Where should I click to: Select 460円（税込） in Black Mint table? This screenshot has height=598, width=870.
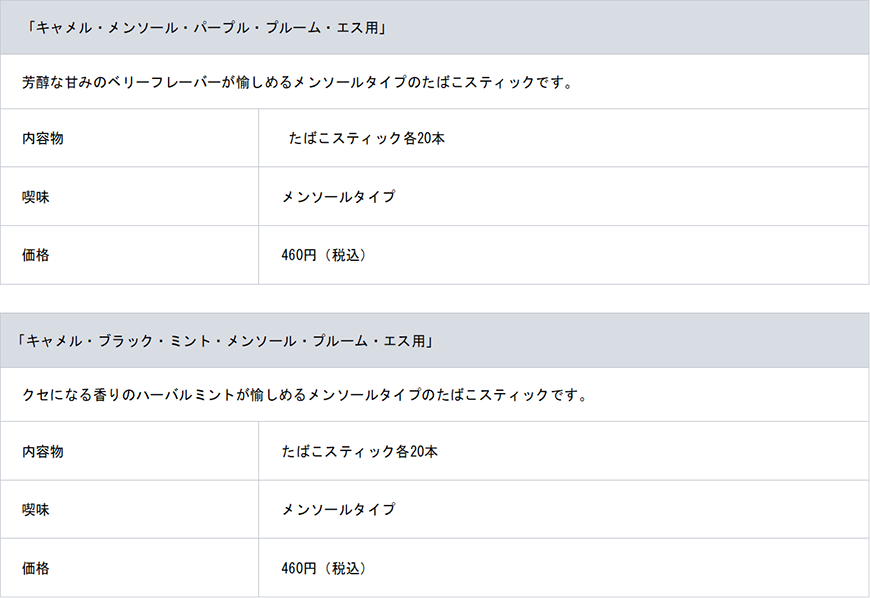(x=324, y=568)
